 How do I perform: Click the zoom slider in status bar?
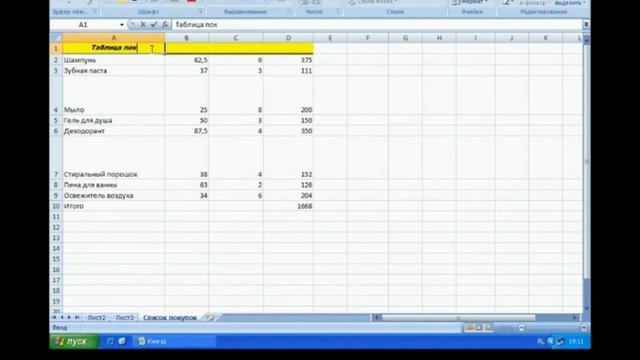point(552,328)
